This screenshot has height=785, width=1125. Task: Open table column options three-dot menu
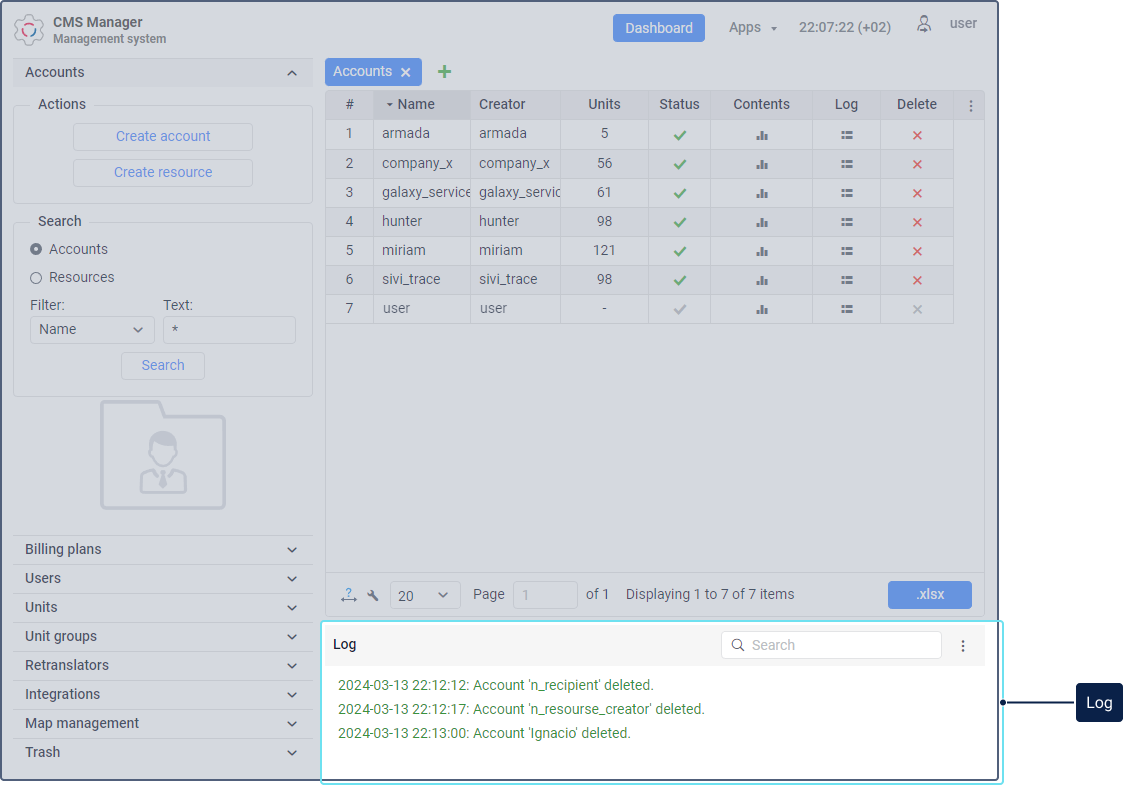(x=970, y=105)
